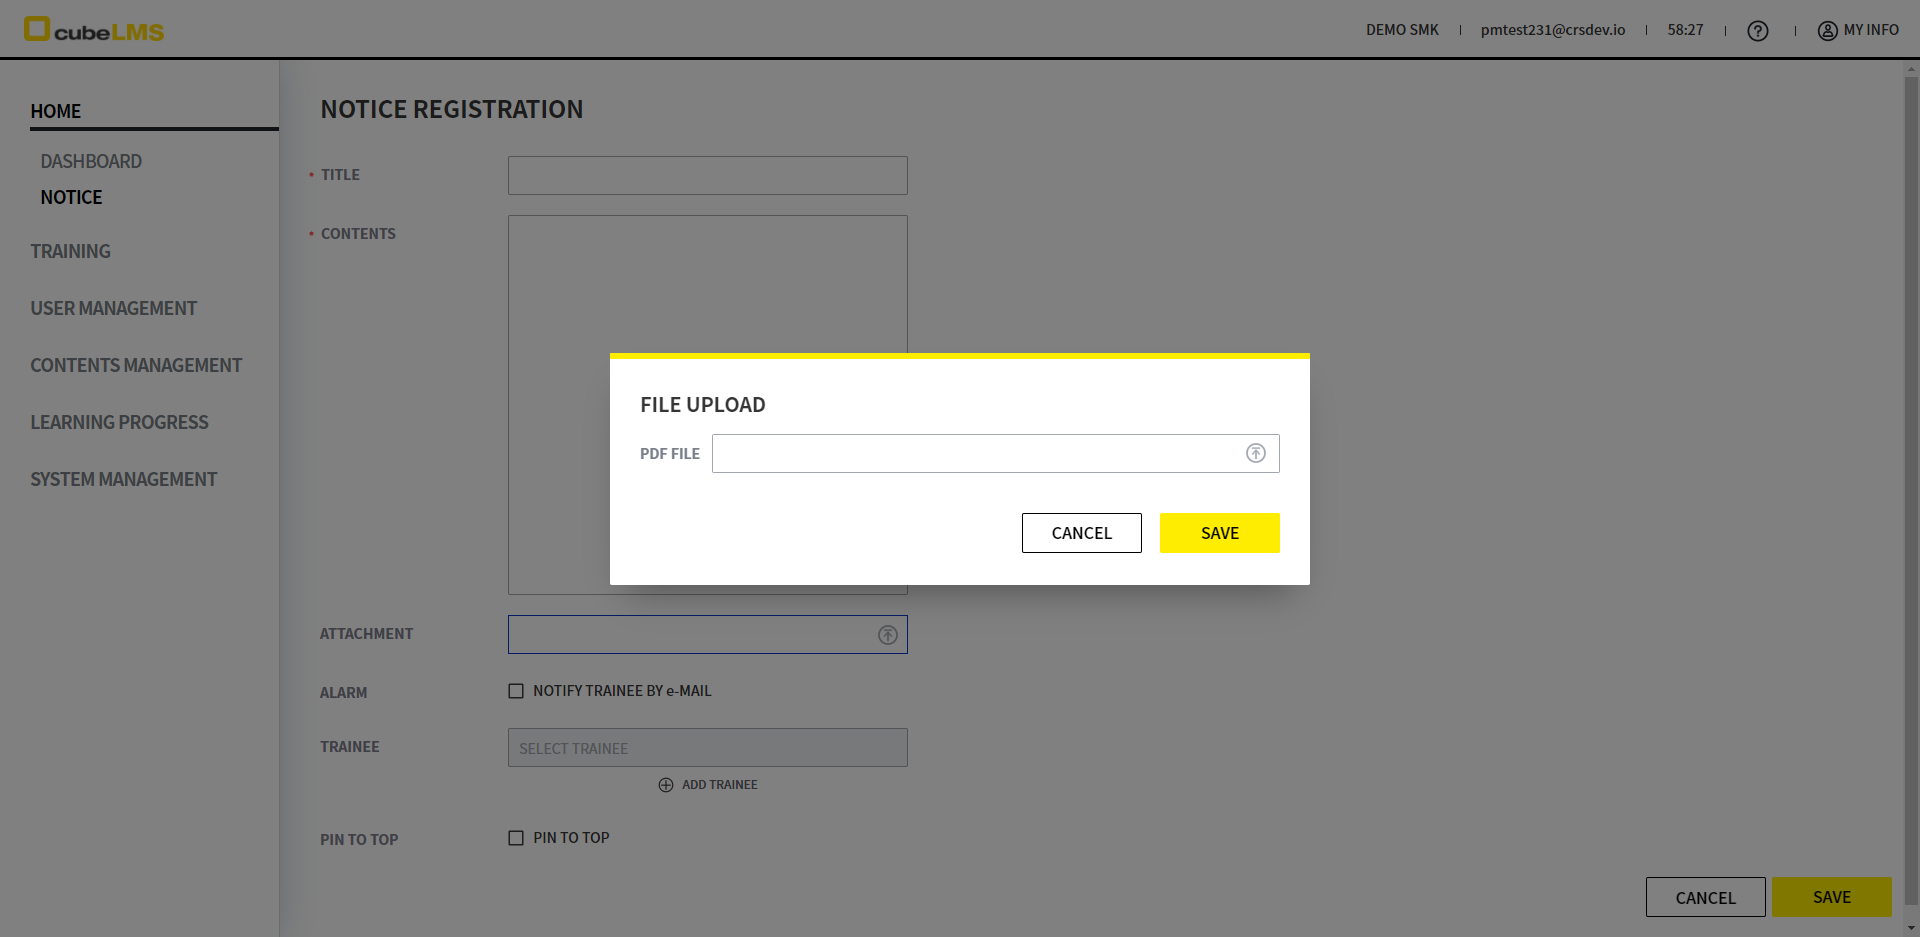
Task: Click upload icon in PDF FILE field
Action: point(1255,453)
